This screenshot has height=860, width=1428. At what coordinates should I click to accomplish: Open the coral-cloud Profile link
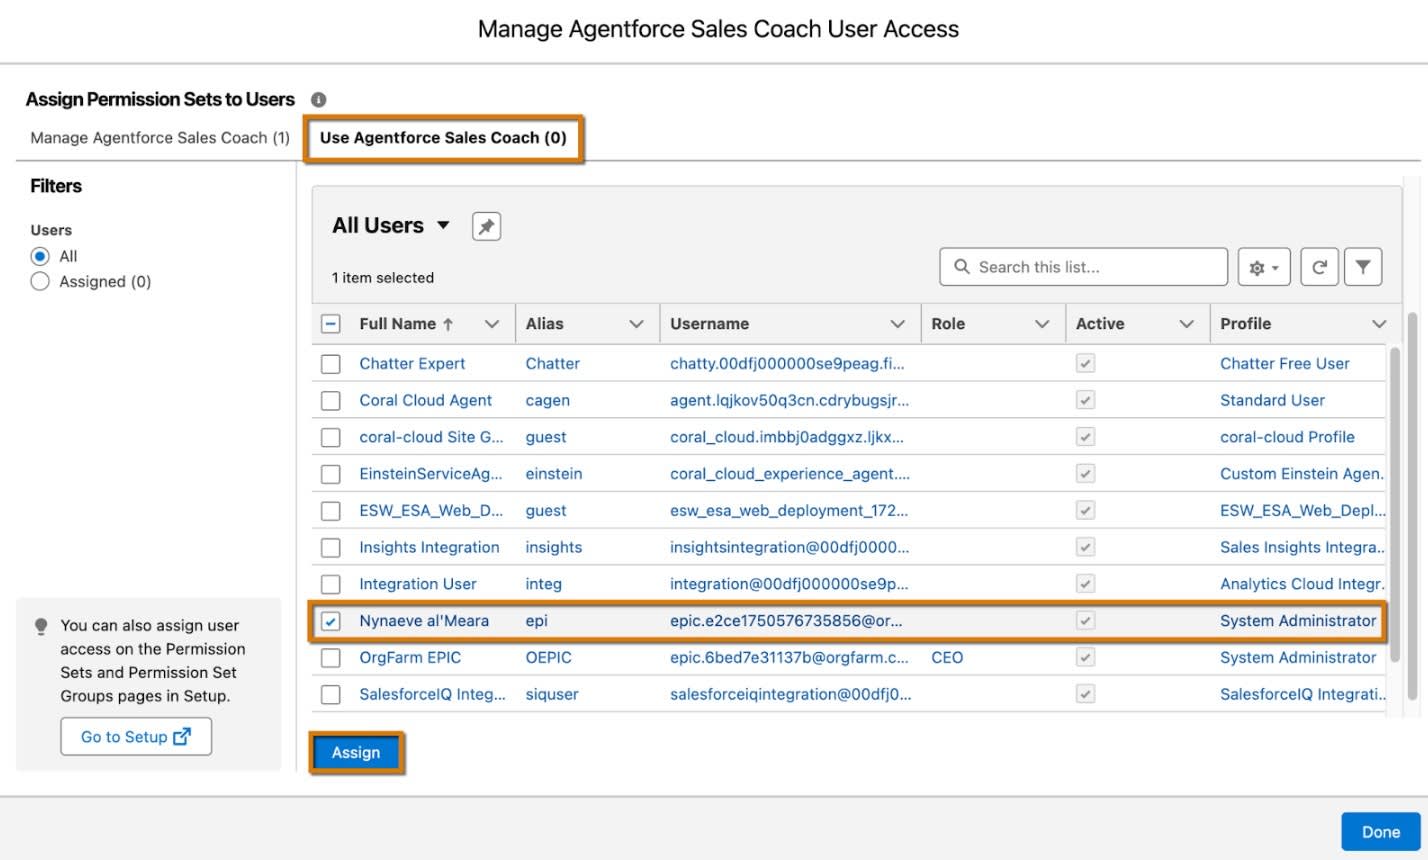pos(1287,437)
